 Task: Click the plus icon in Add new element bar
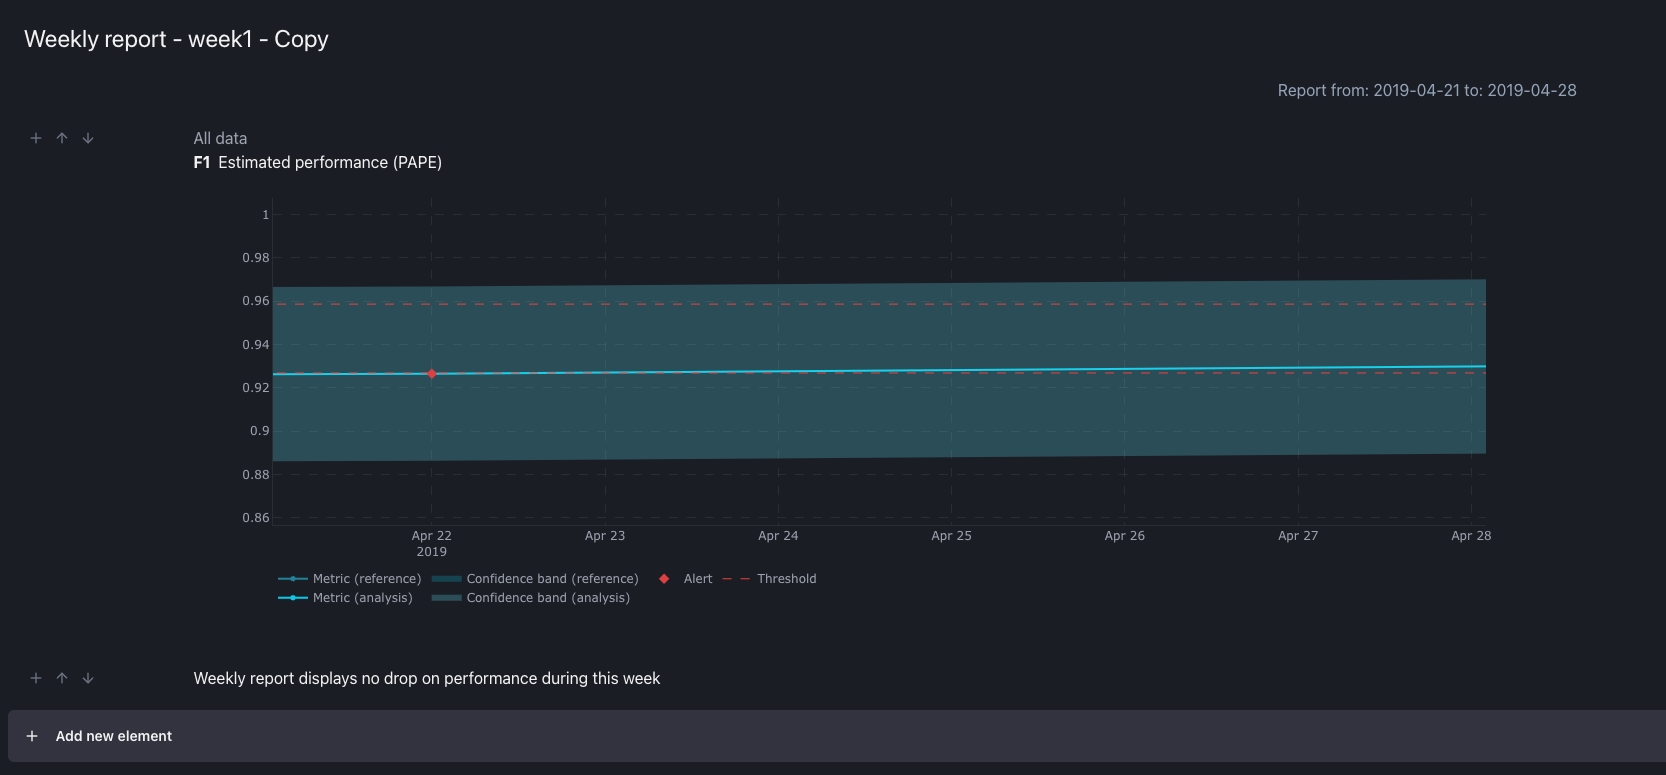32,736
